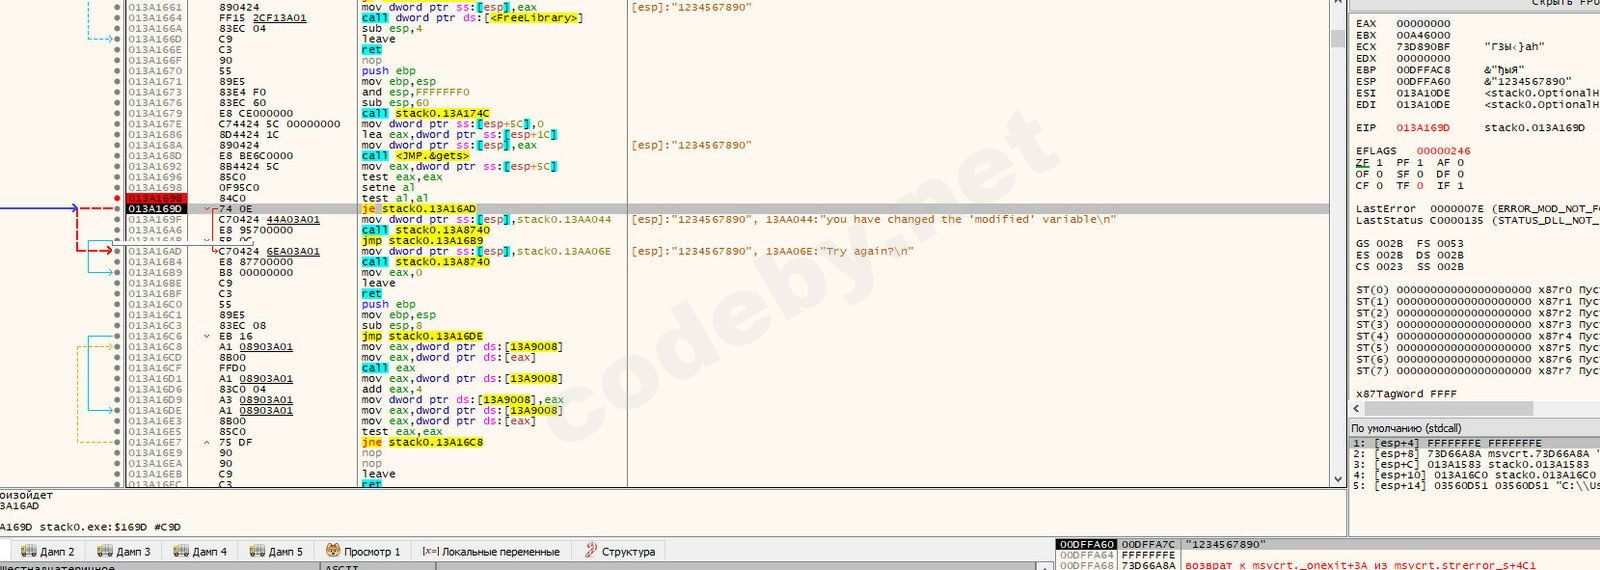Toggle breakpoint dot at address 013A16E7

[x=117, y=442]
